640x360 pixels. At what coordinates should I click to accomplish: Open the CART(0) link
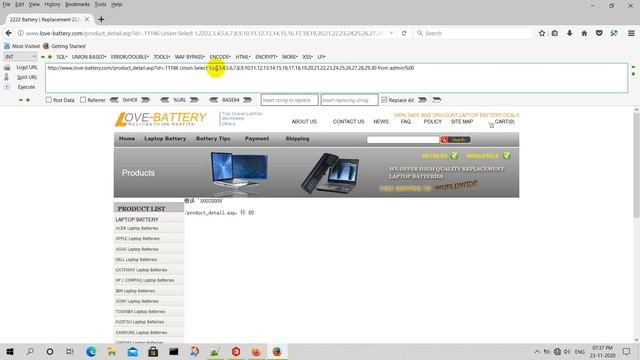coord(501,122)
